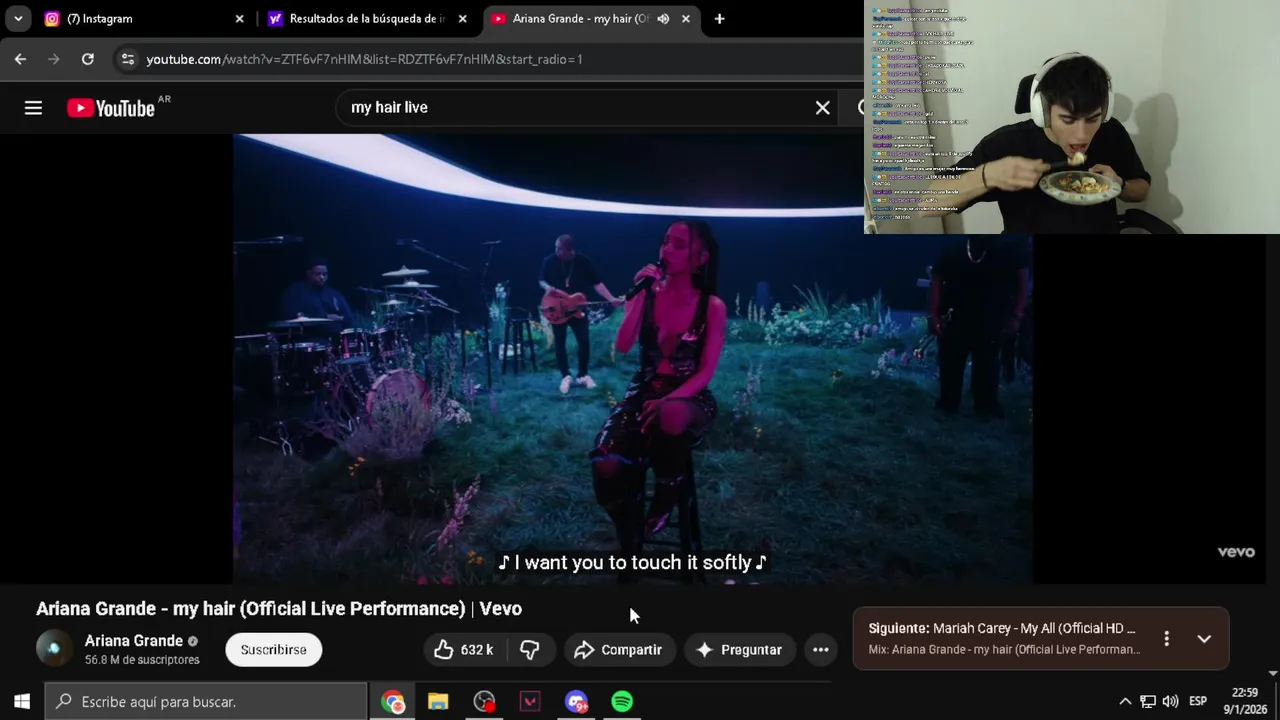Close the Instagram tab
The image size is (1280, 720).
point(239,18)
